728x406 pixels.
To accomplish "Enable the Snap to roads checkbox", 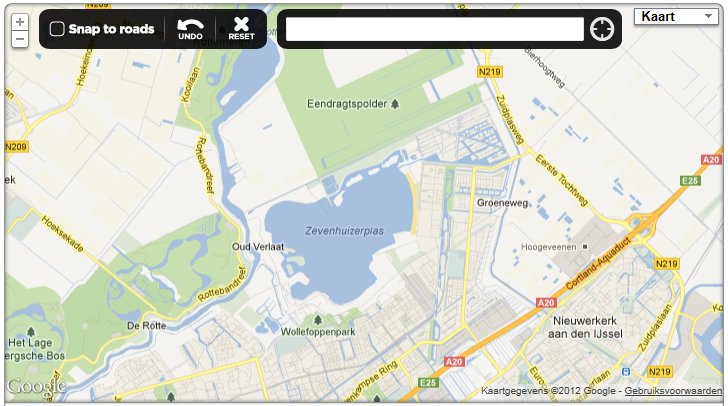I will pyautogui.click(x=57, y=29).
